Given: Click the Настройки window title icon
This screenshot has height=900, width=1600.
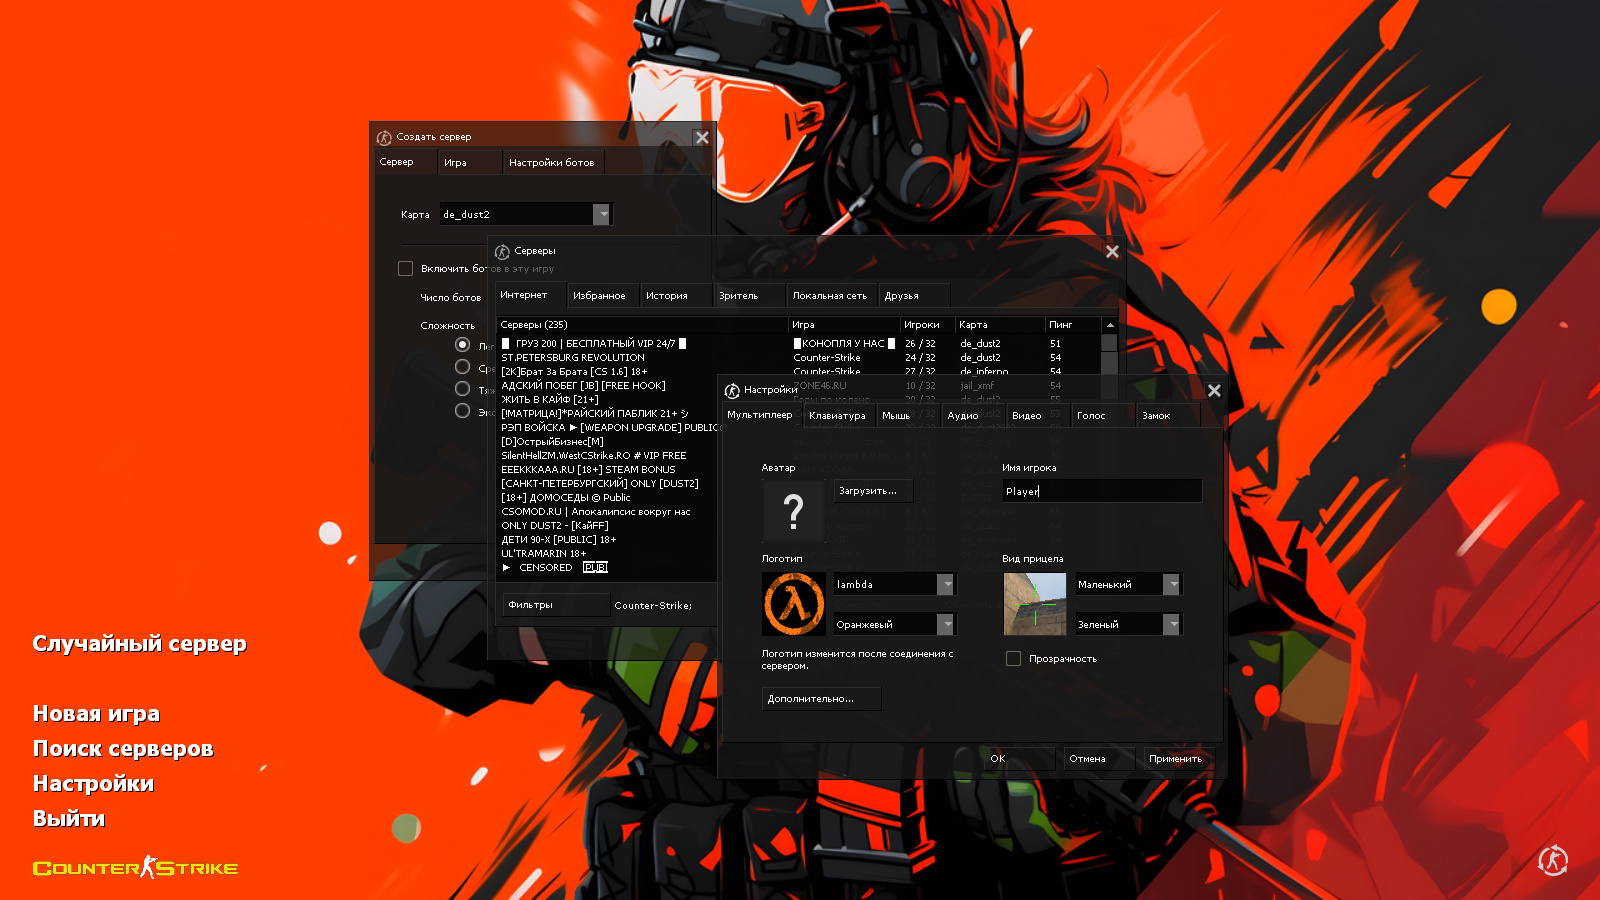Looking at the screenshot, I should click(732, 390).
